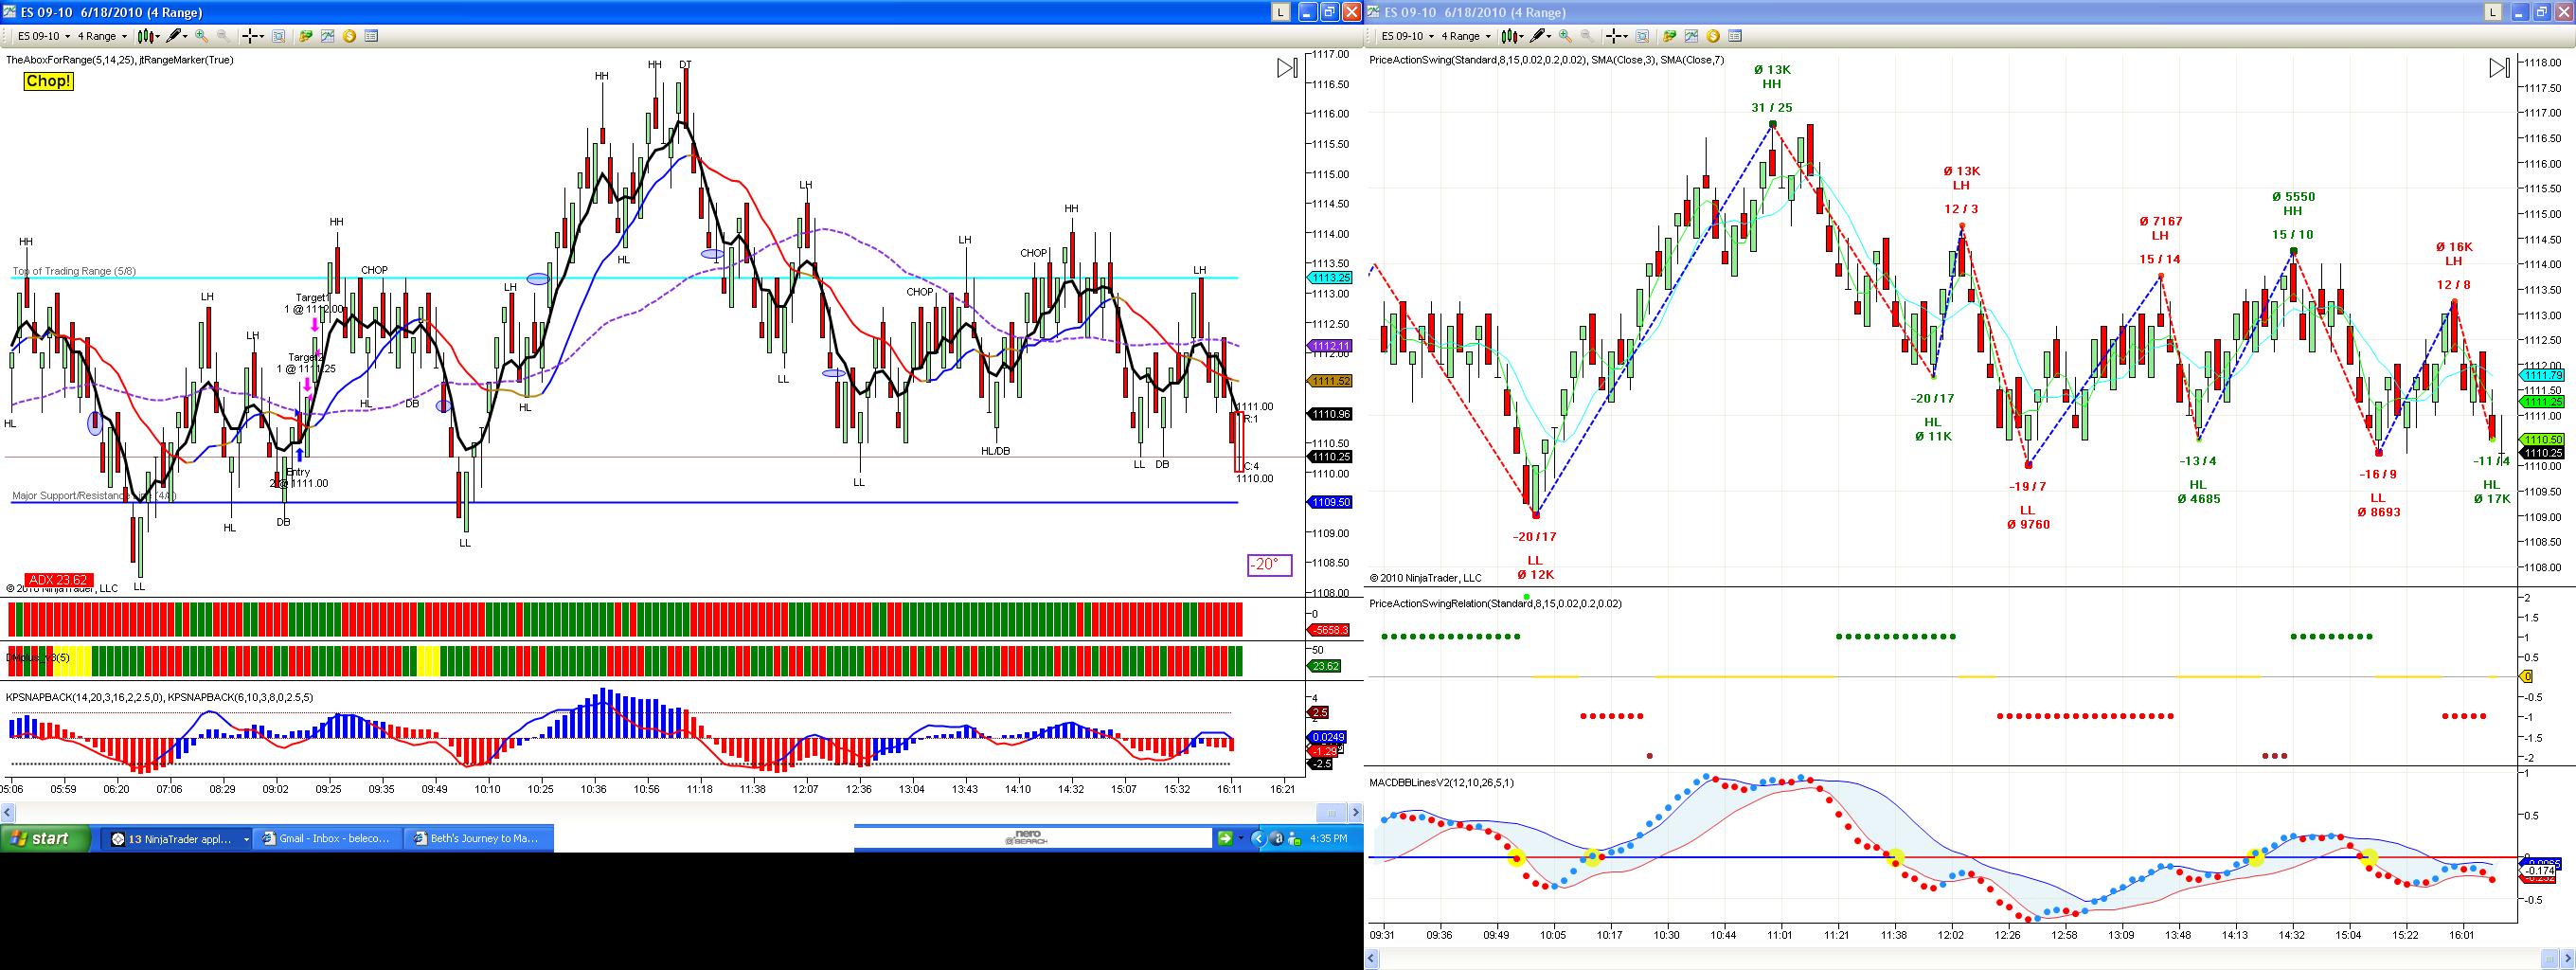The image size is (2576, 970).
Task: Open the crosshair pointer dropdown in right chart
Action: (x=1616, y=36)
